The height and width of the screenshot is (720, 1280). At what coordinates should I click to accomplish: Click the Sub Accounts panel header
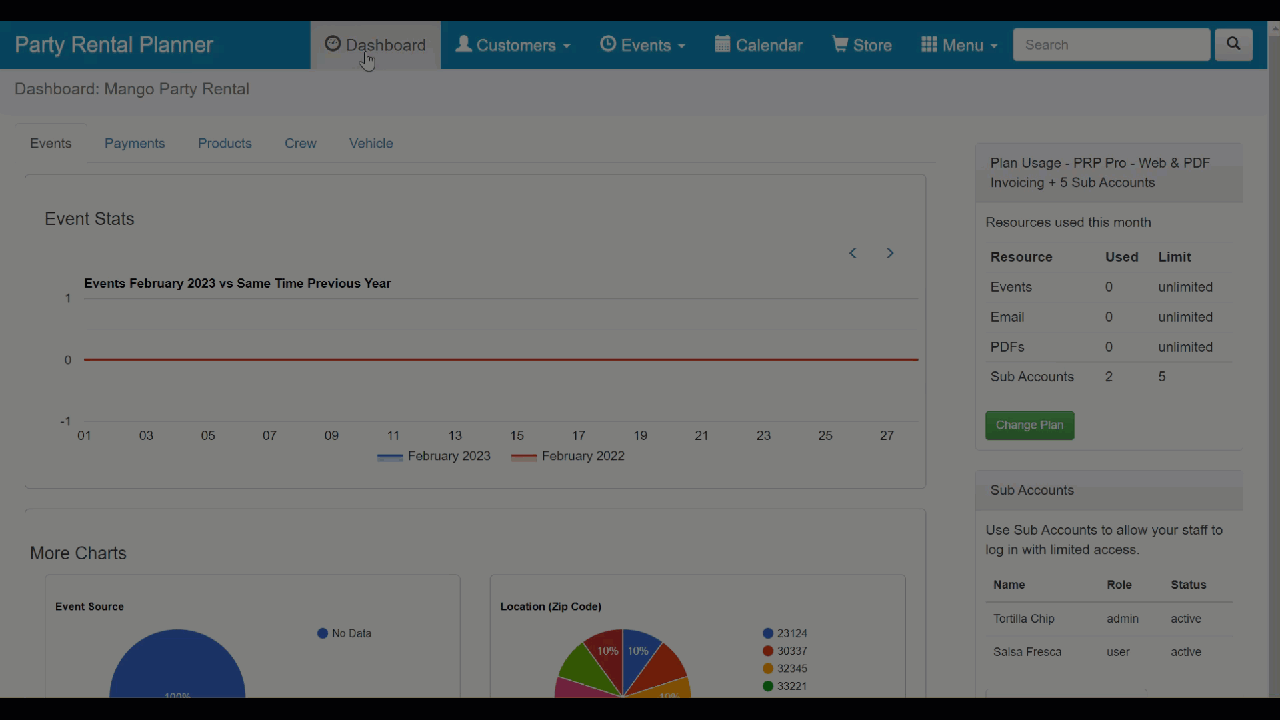point(1109,490)
